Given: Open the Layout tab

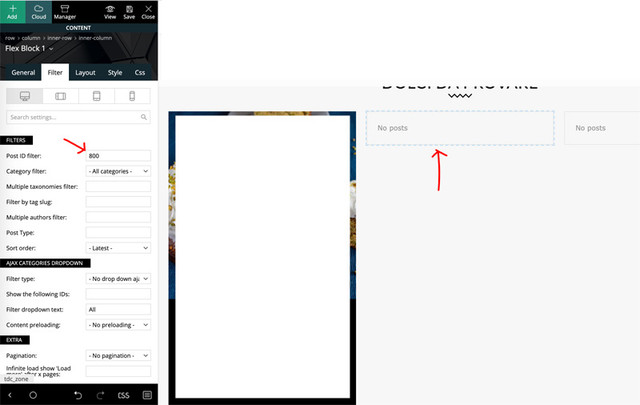Looking at the screenshot, I should (x=85, y=72).
